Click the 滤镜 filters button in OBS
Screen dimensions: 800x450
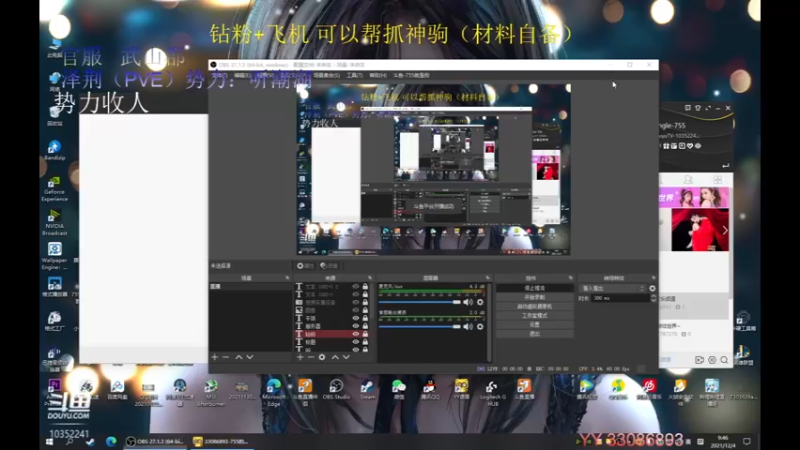coord(329,266)
